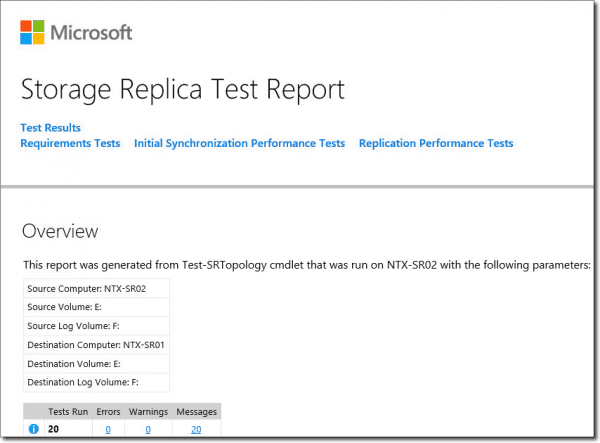The height and width of the screenshot is (443, 600).
Task: Click the Storage Replica Test Report title
Action: (x=183, y=90)
